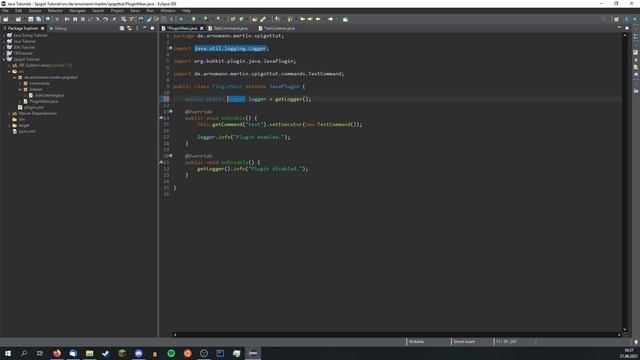
Task: Open the Windows Start menu
Action: point(8,353)
